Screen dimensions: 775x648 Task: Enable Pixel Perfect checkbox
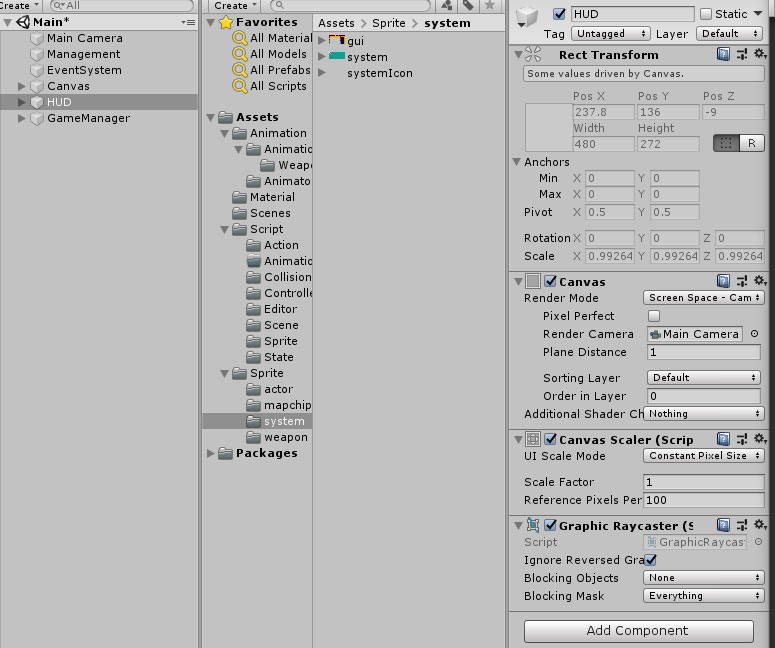coord(653,316)
